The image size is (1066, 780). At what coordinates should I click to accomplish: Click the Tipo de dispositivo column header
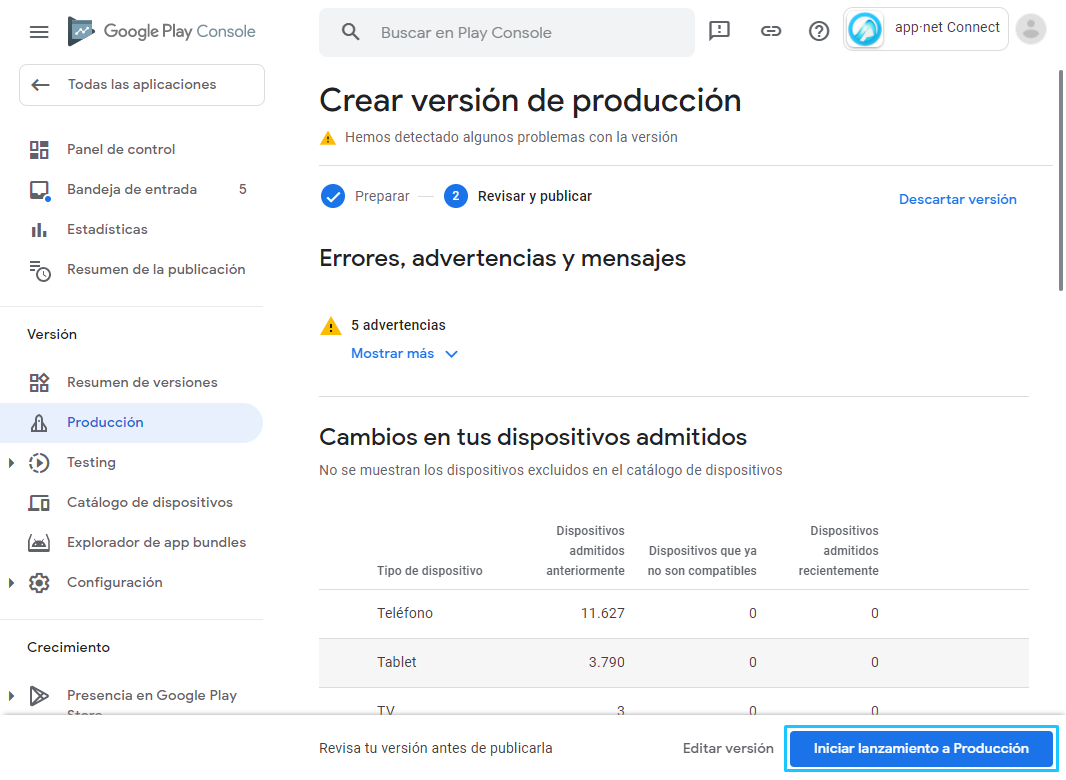[430, 571]
